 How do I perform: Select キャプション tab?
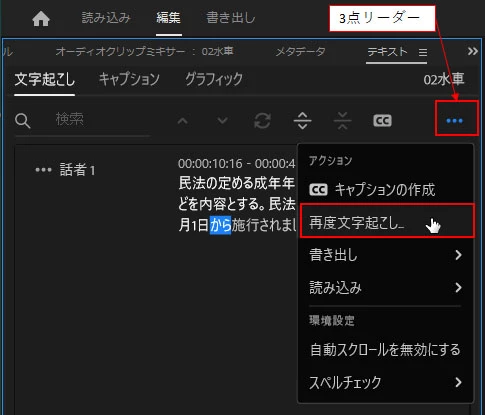point(129,79)
